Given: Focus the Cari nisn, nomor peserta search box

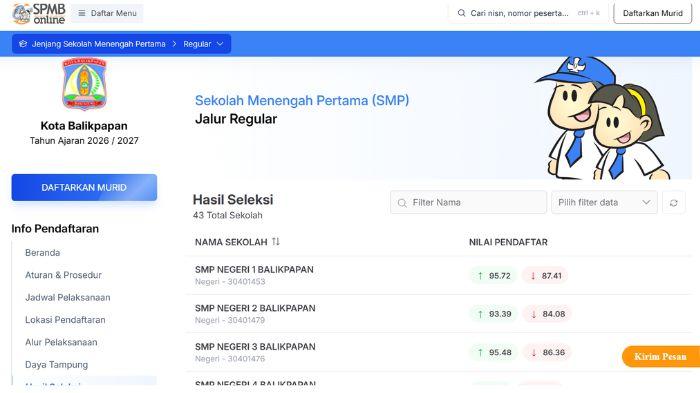Looking at the screenshot, I should (529, 13).
